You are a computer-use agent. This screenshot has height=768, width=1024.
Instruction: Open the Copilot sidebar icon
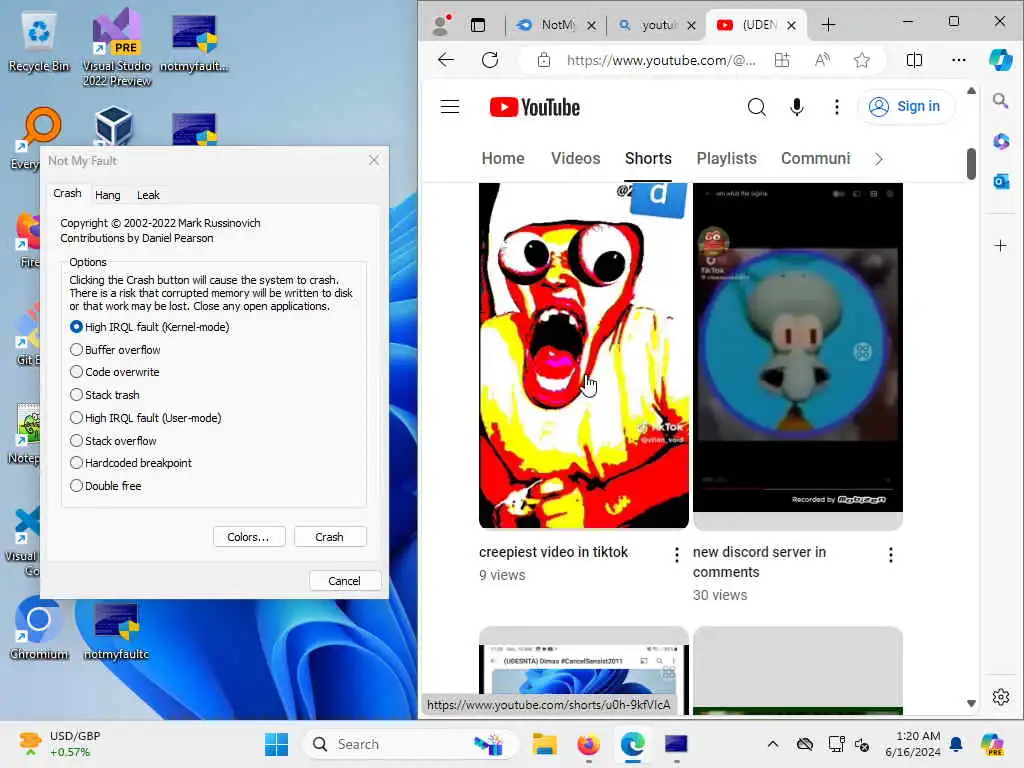click(1000, 59)
